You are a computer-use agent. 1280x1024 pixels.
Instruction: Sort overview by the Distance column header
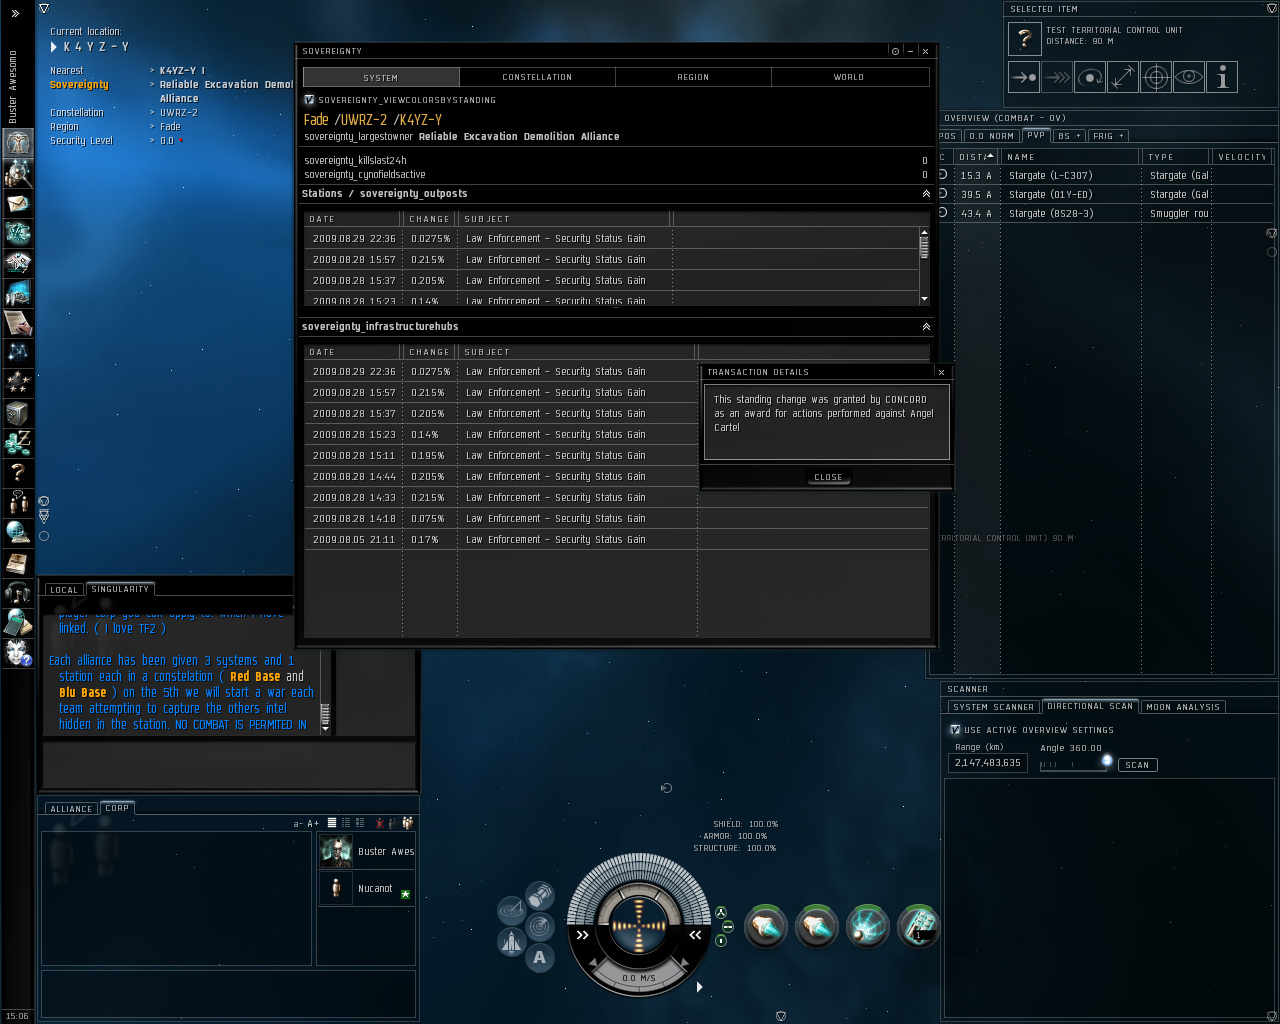976,157
